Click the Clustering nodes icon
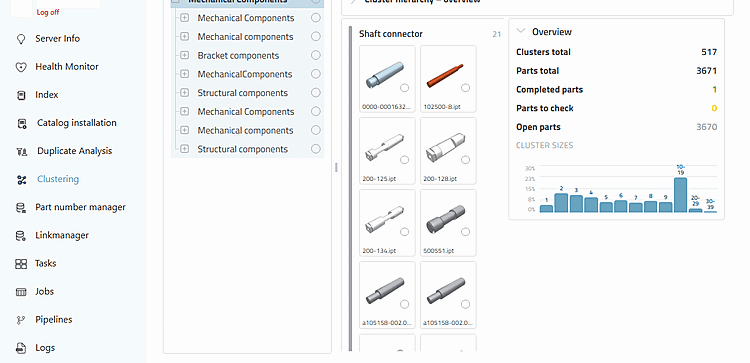 pos(21,180)
